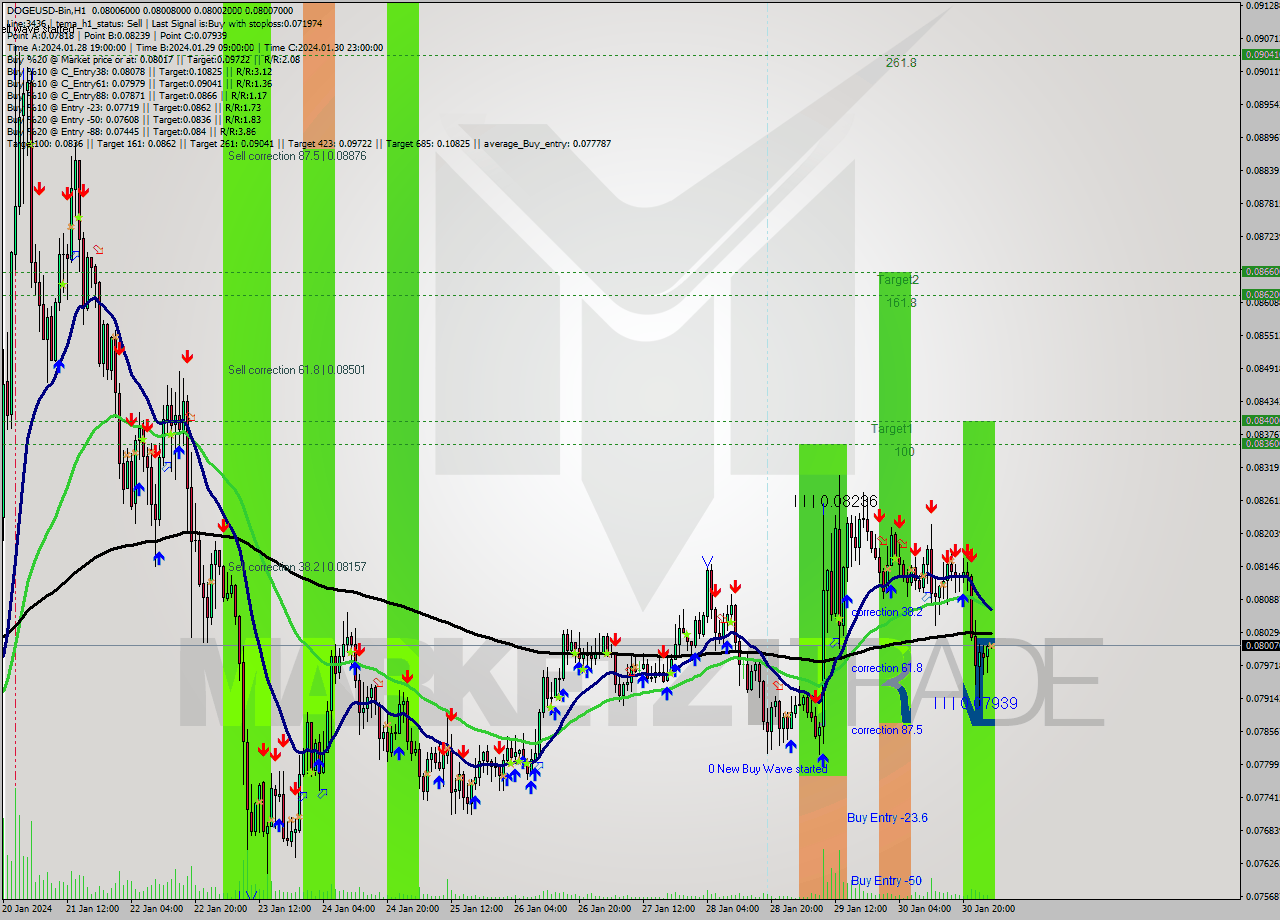1280x920 pixels.
Task: Click the 0.07914 price axis label
Action: (1262, 698)
